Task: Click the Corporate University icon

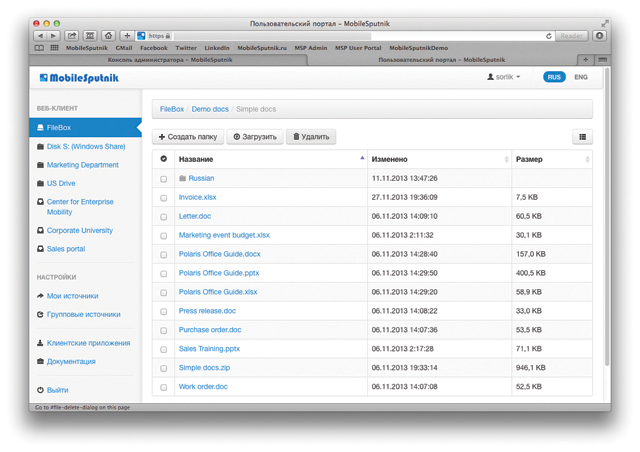Action: (40, 230)
